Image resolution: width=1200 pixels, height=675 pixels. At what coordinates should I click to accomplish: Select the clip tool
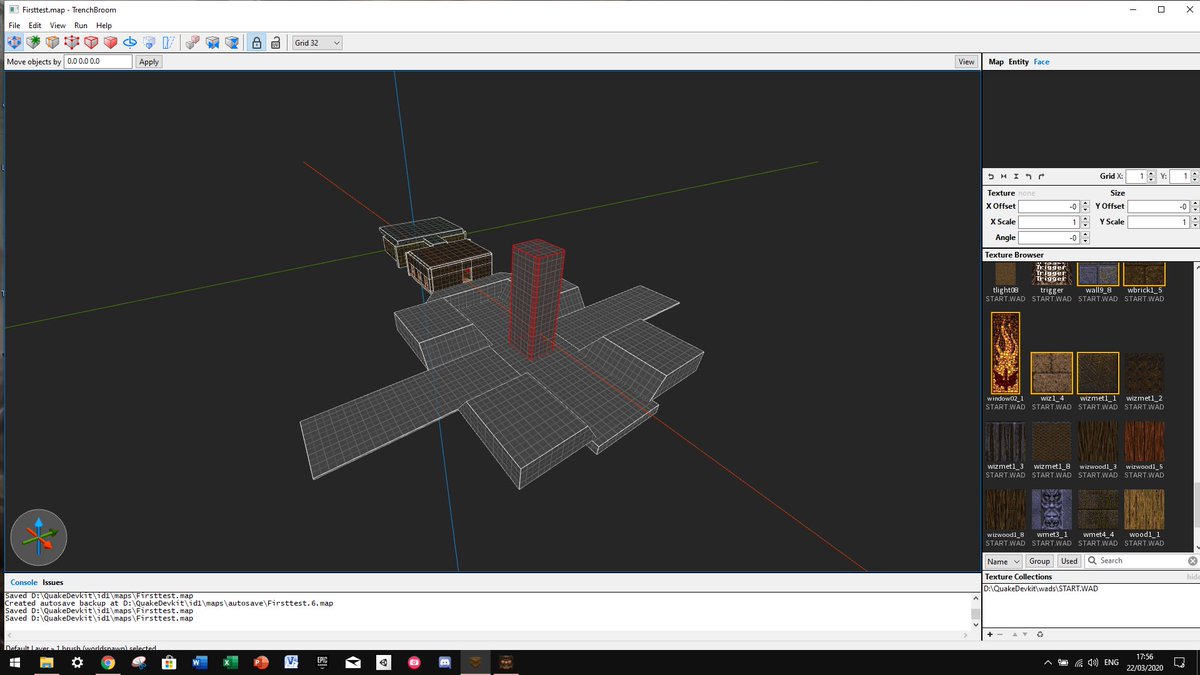pyautogui.click(x=51, y=42)
